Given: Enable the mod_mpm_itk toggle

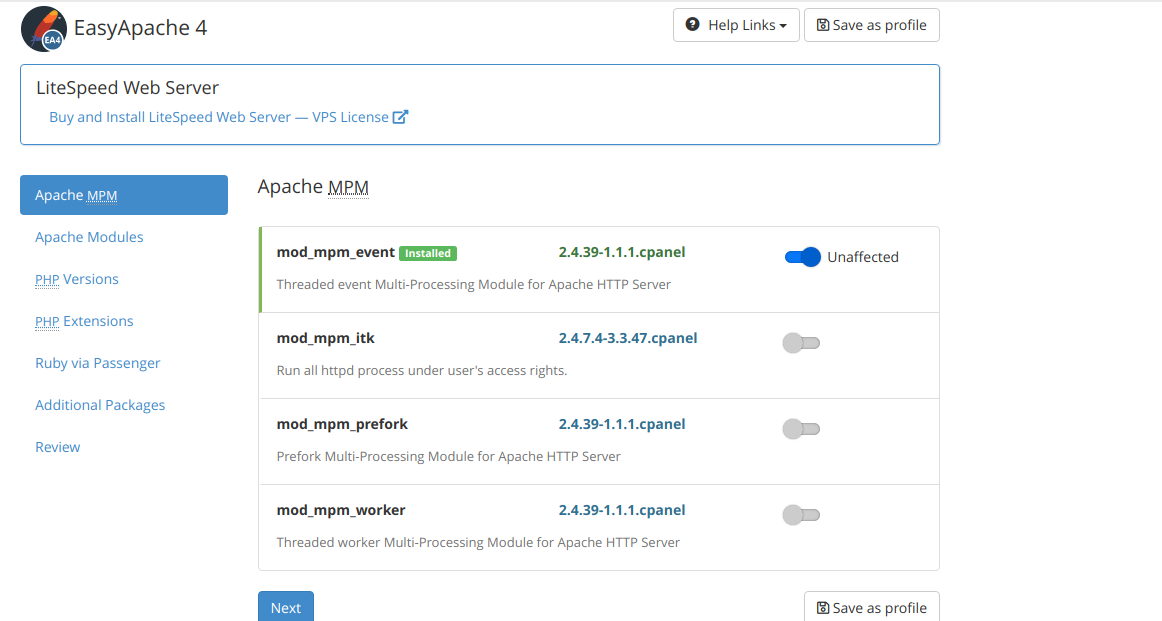Looking at the screenshot, I should tap(801, 343).
